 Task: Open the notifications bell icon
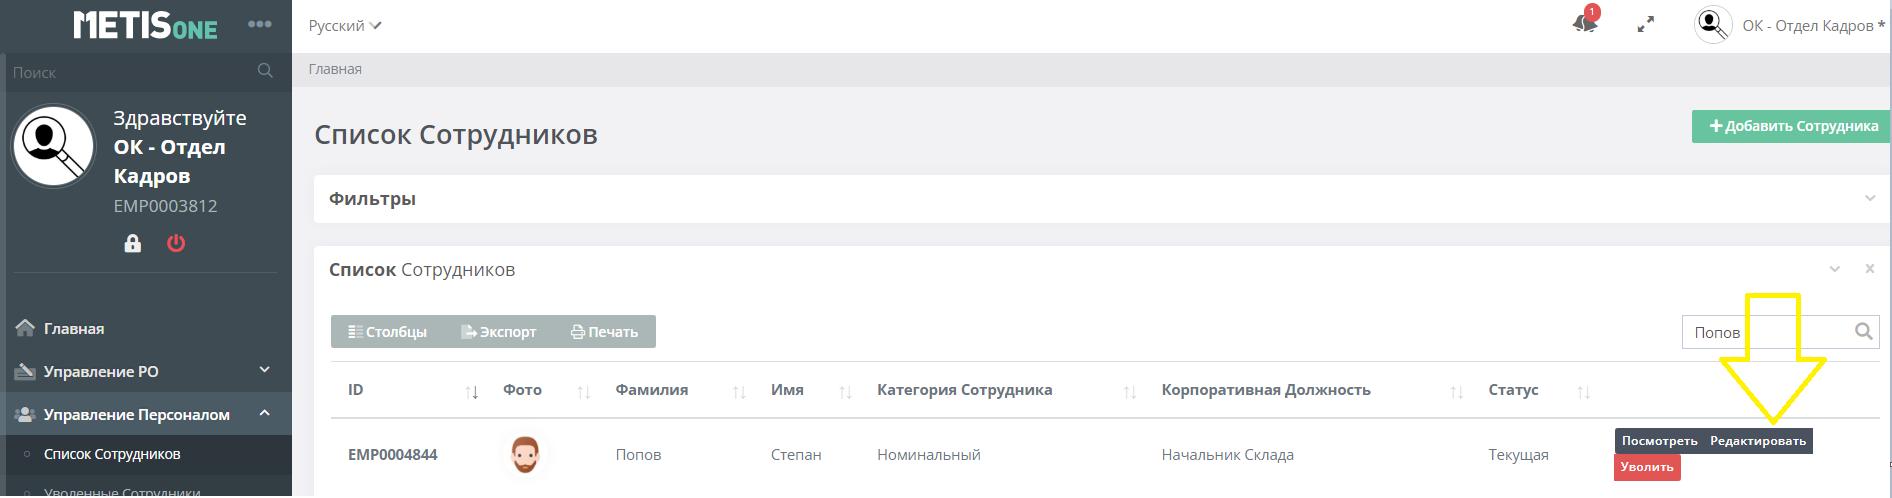[1584, 24]
